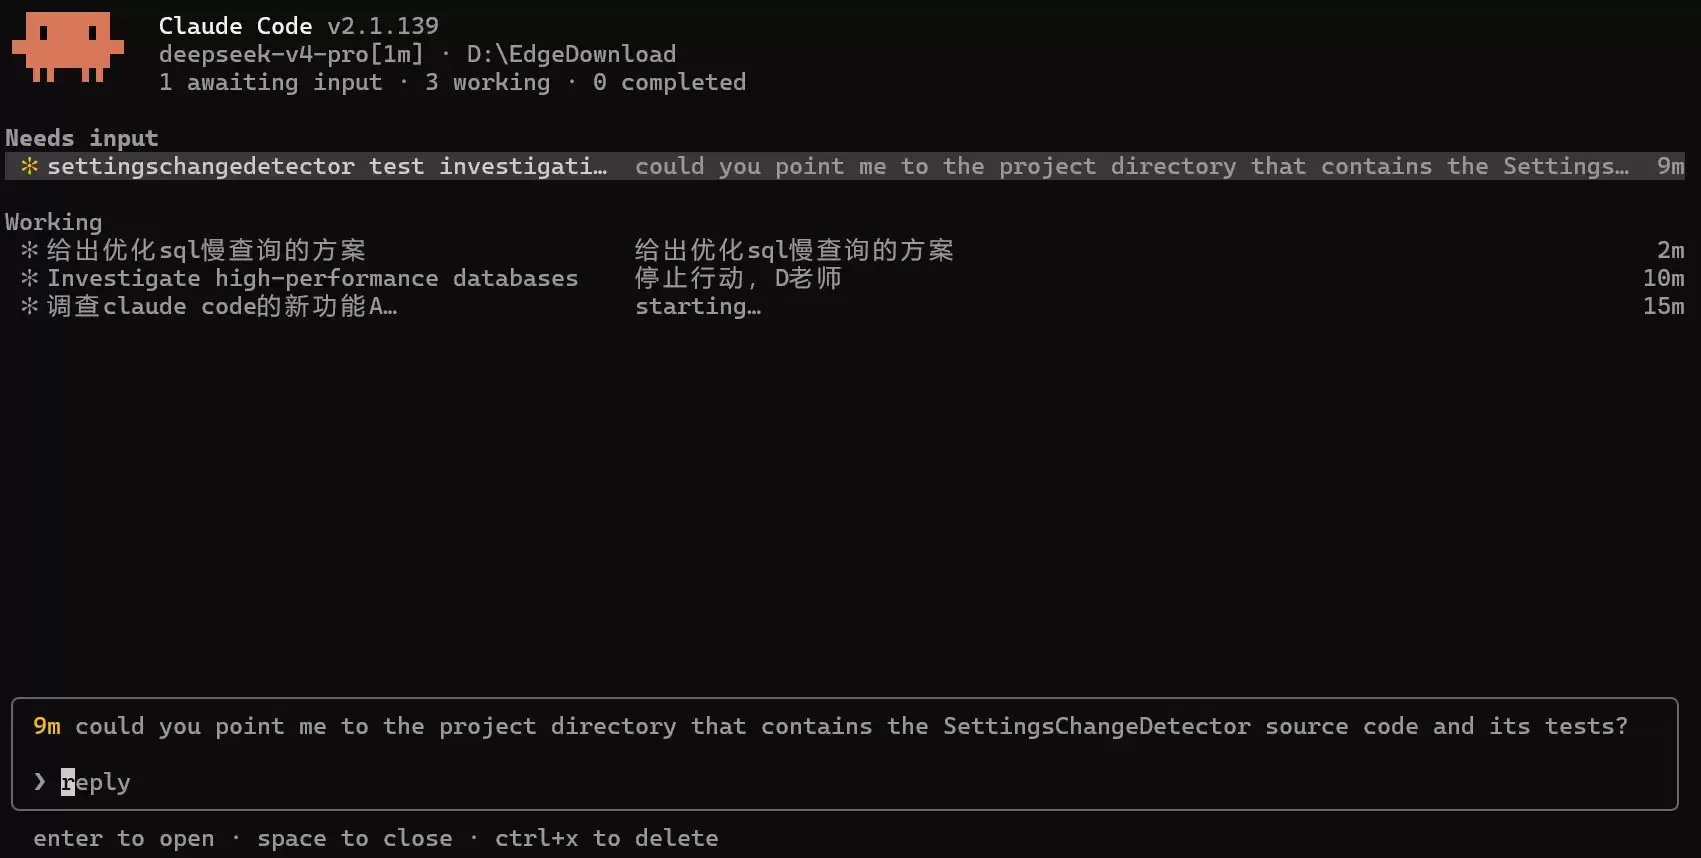Click the deepseek-v4-pro[1m] model label
The image size is (1701, 858).
coord(291,54)
